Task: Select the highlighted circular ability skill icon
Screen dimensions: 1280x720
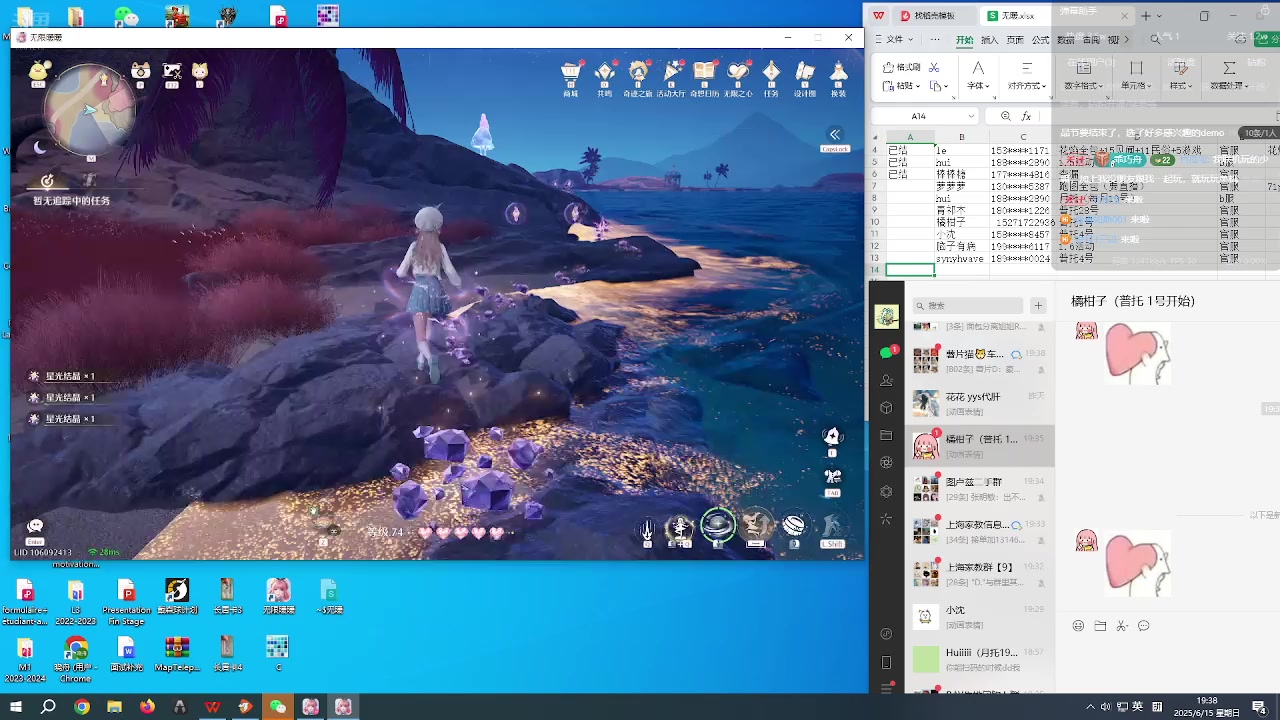Action: click(718, 525)
